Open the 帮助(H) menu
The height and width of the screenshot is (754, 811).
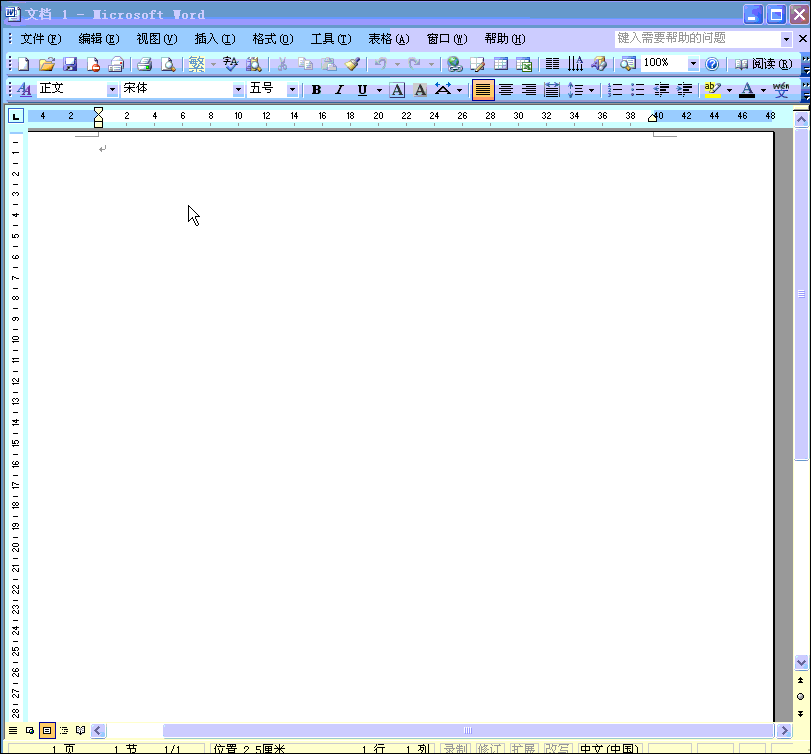[505, 39]
